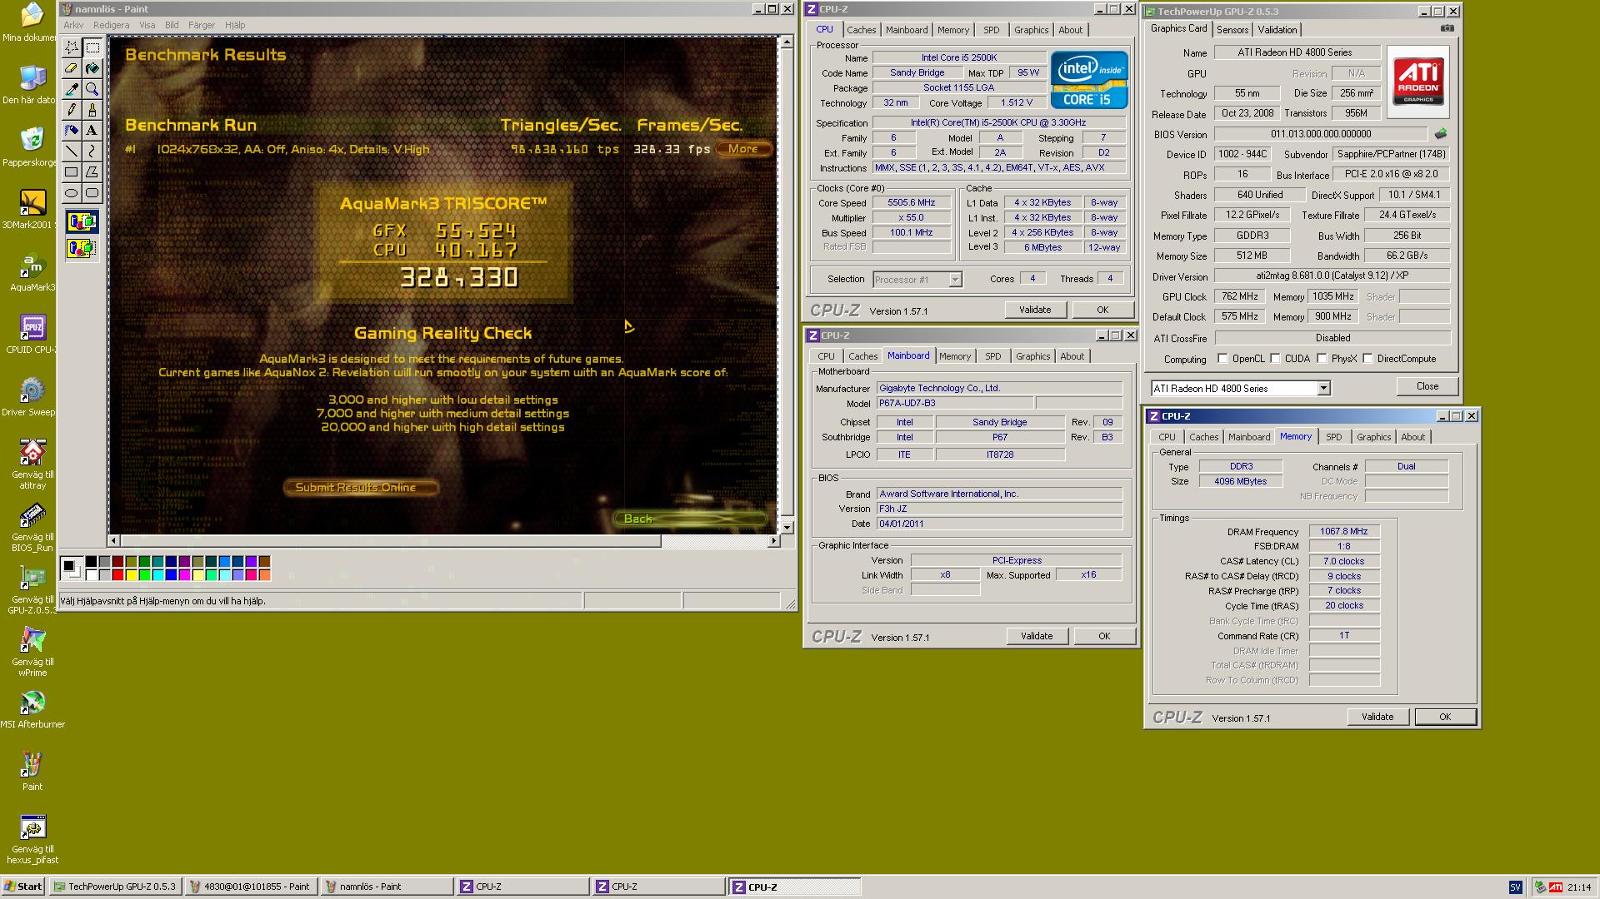Viewport: 1600px width, 899px height.
Task: Pick the yellow color swatch in Paint palette
Action: [131, 575]
